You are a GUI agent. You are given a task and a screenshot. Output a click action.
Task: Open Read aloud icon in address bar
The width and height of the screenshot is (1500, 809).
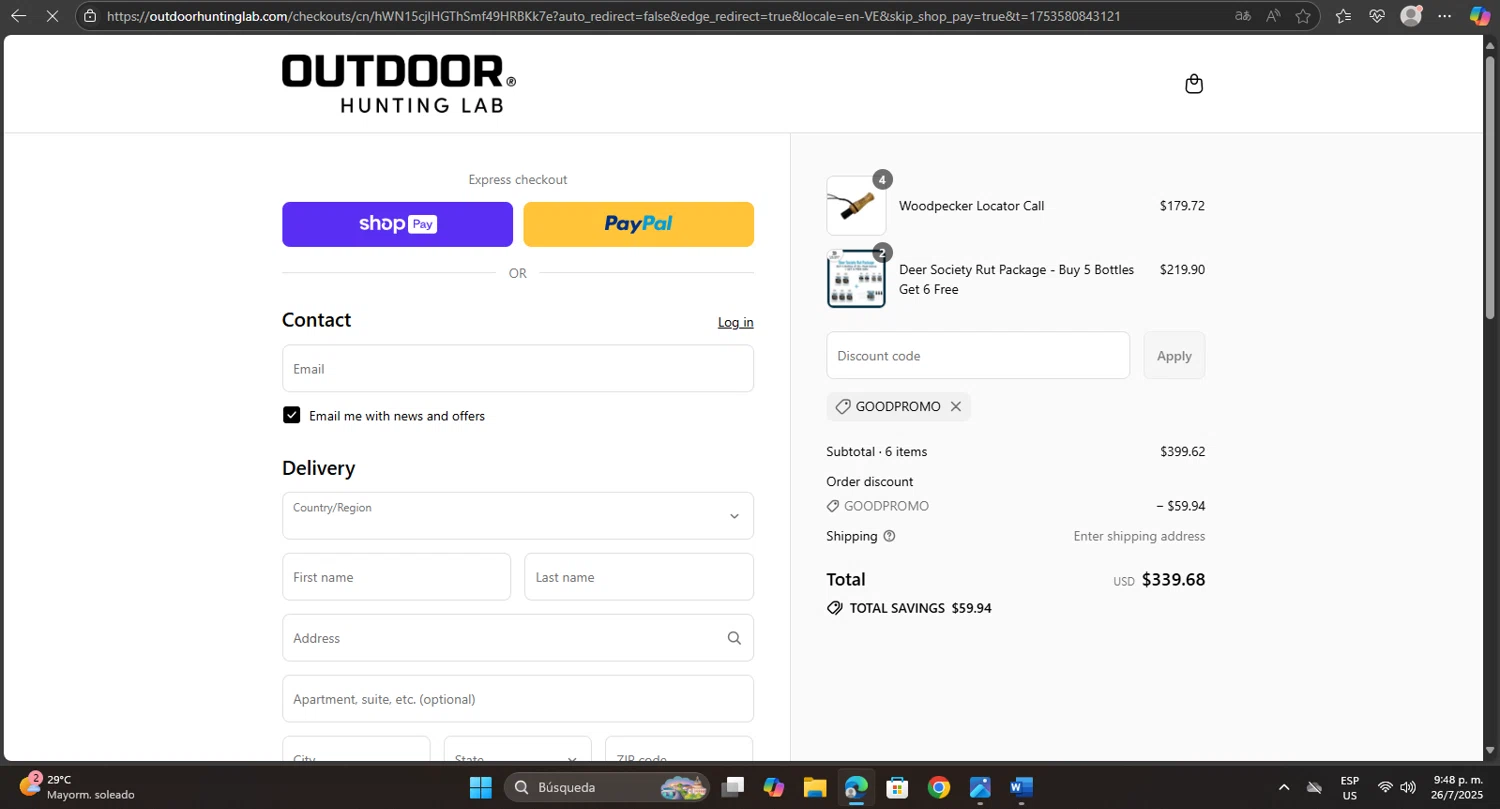[x=1273, y=16]
